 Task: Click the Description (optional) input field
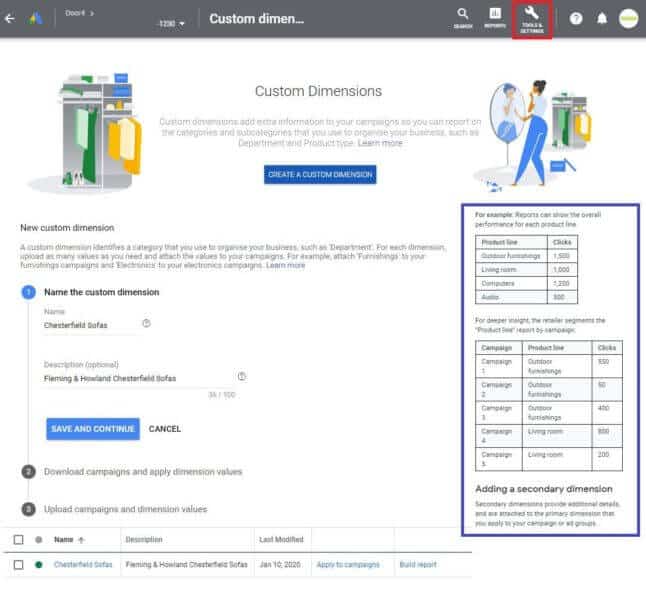tap(139, 378)
